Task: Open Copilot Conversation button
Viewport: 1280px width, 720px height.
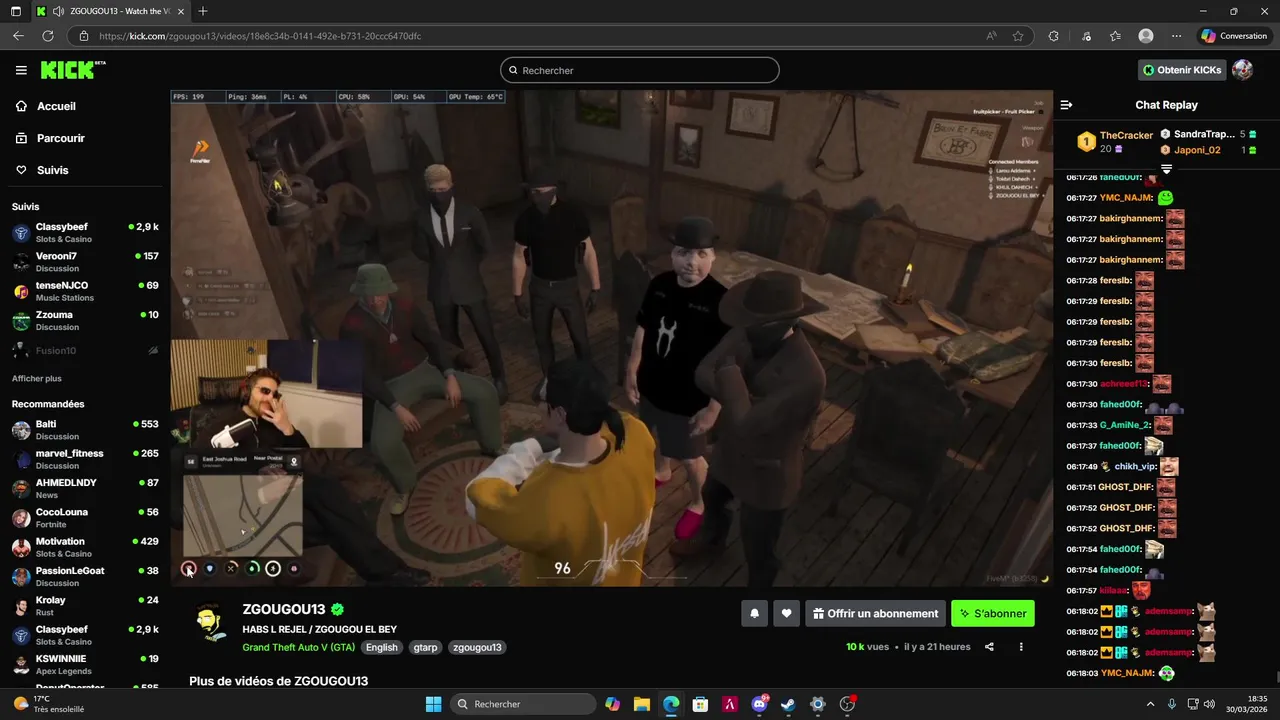Action: [x=1234, y=36]
